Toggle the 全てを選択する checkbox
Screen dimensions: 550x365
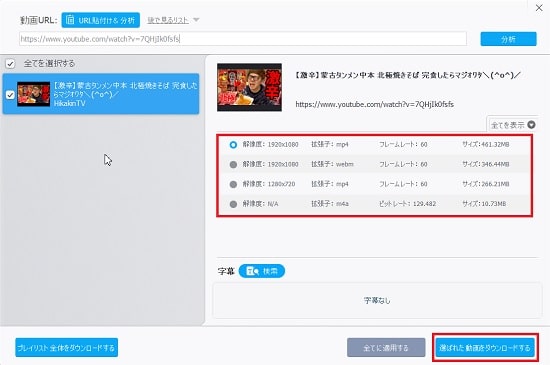(10, 64)
